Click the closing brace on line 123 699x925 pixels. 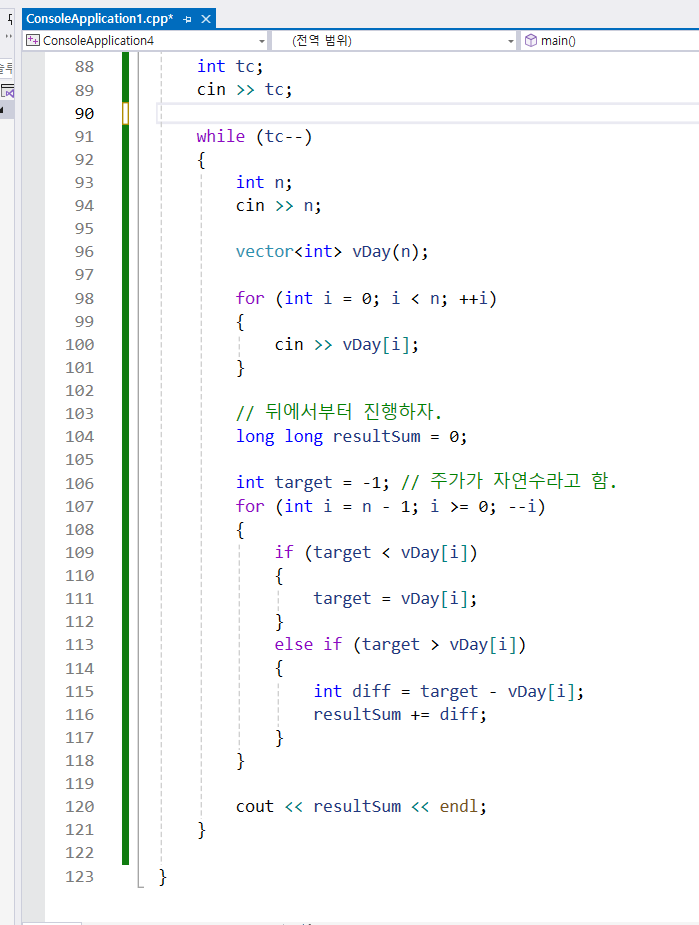[163, 877]
